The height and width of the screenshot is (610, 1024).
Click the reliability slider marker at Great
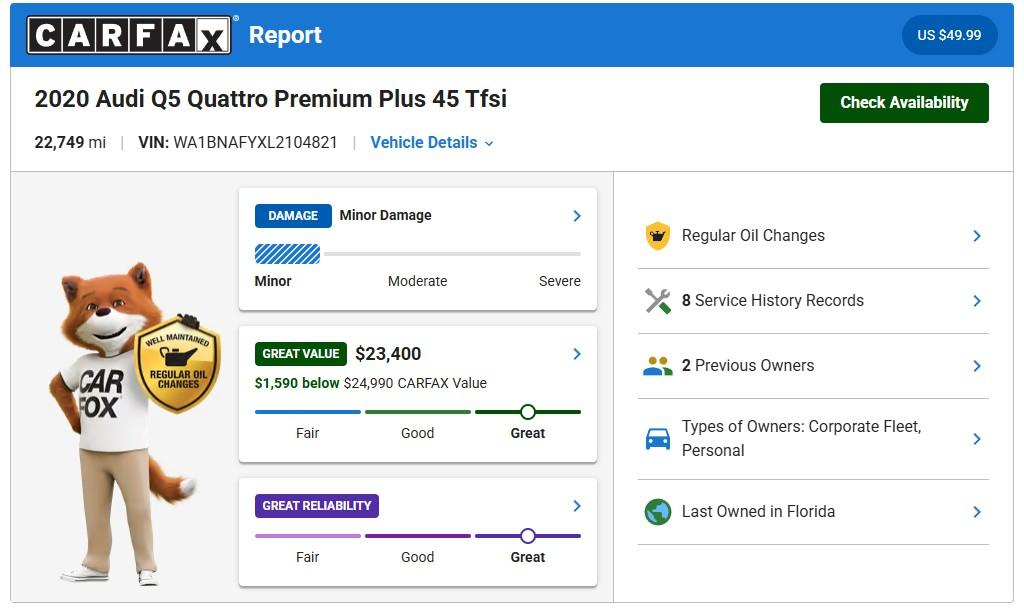pos(528,536)
